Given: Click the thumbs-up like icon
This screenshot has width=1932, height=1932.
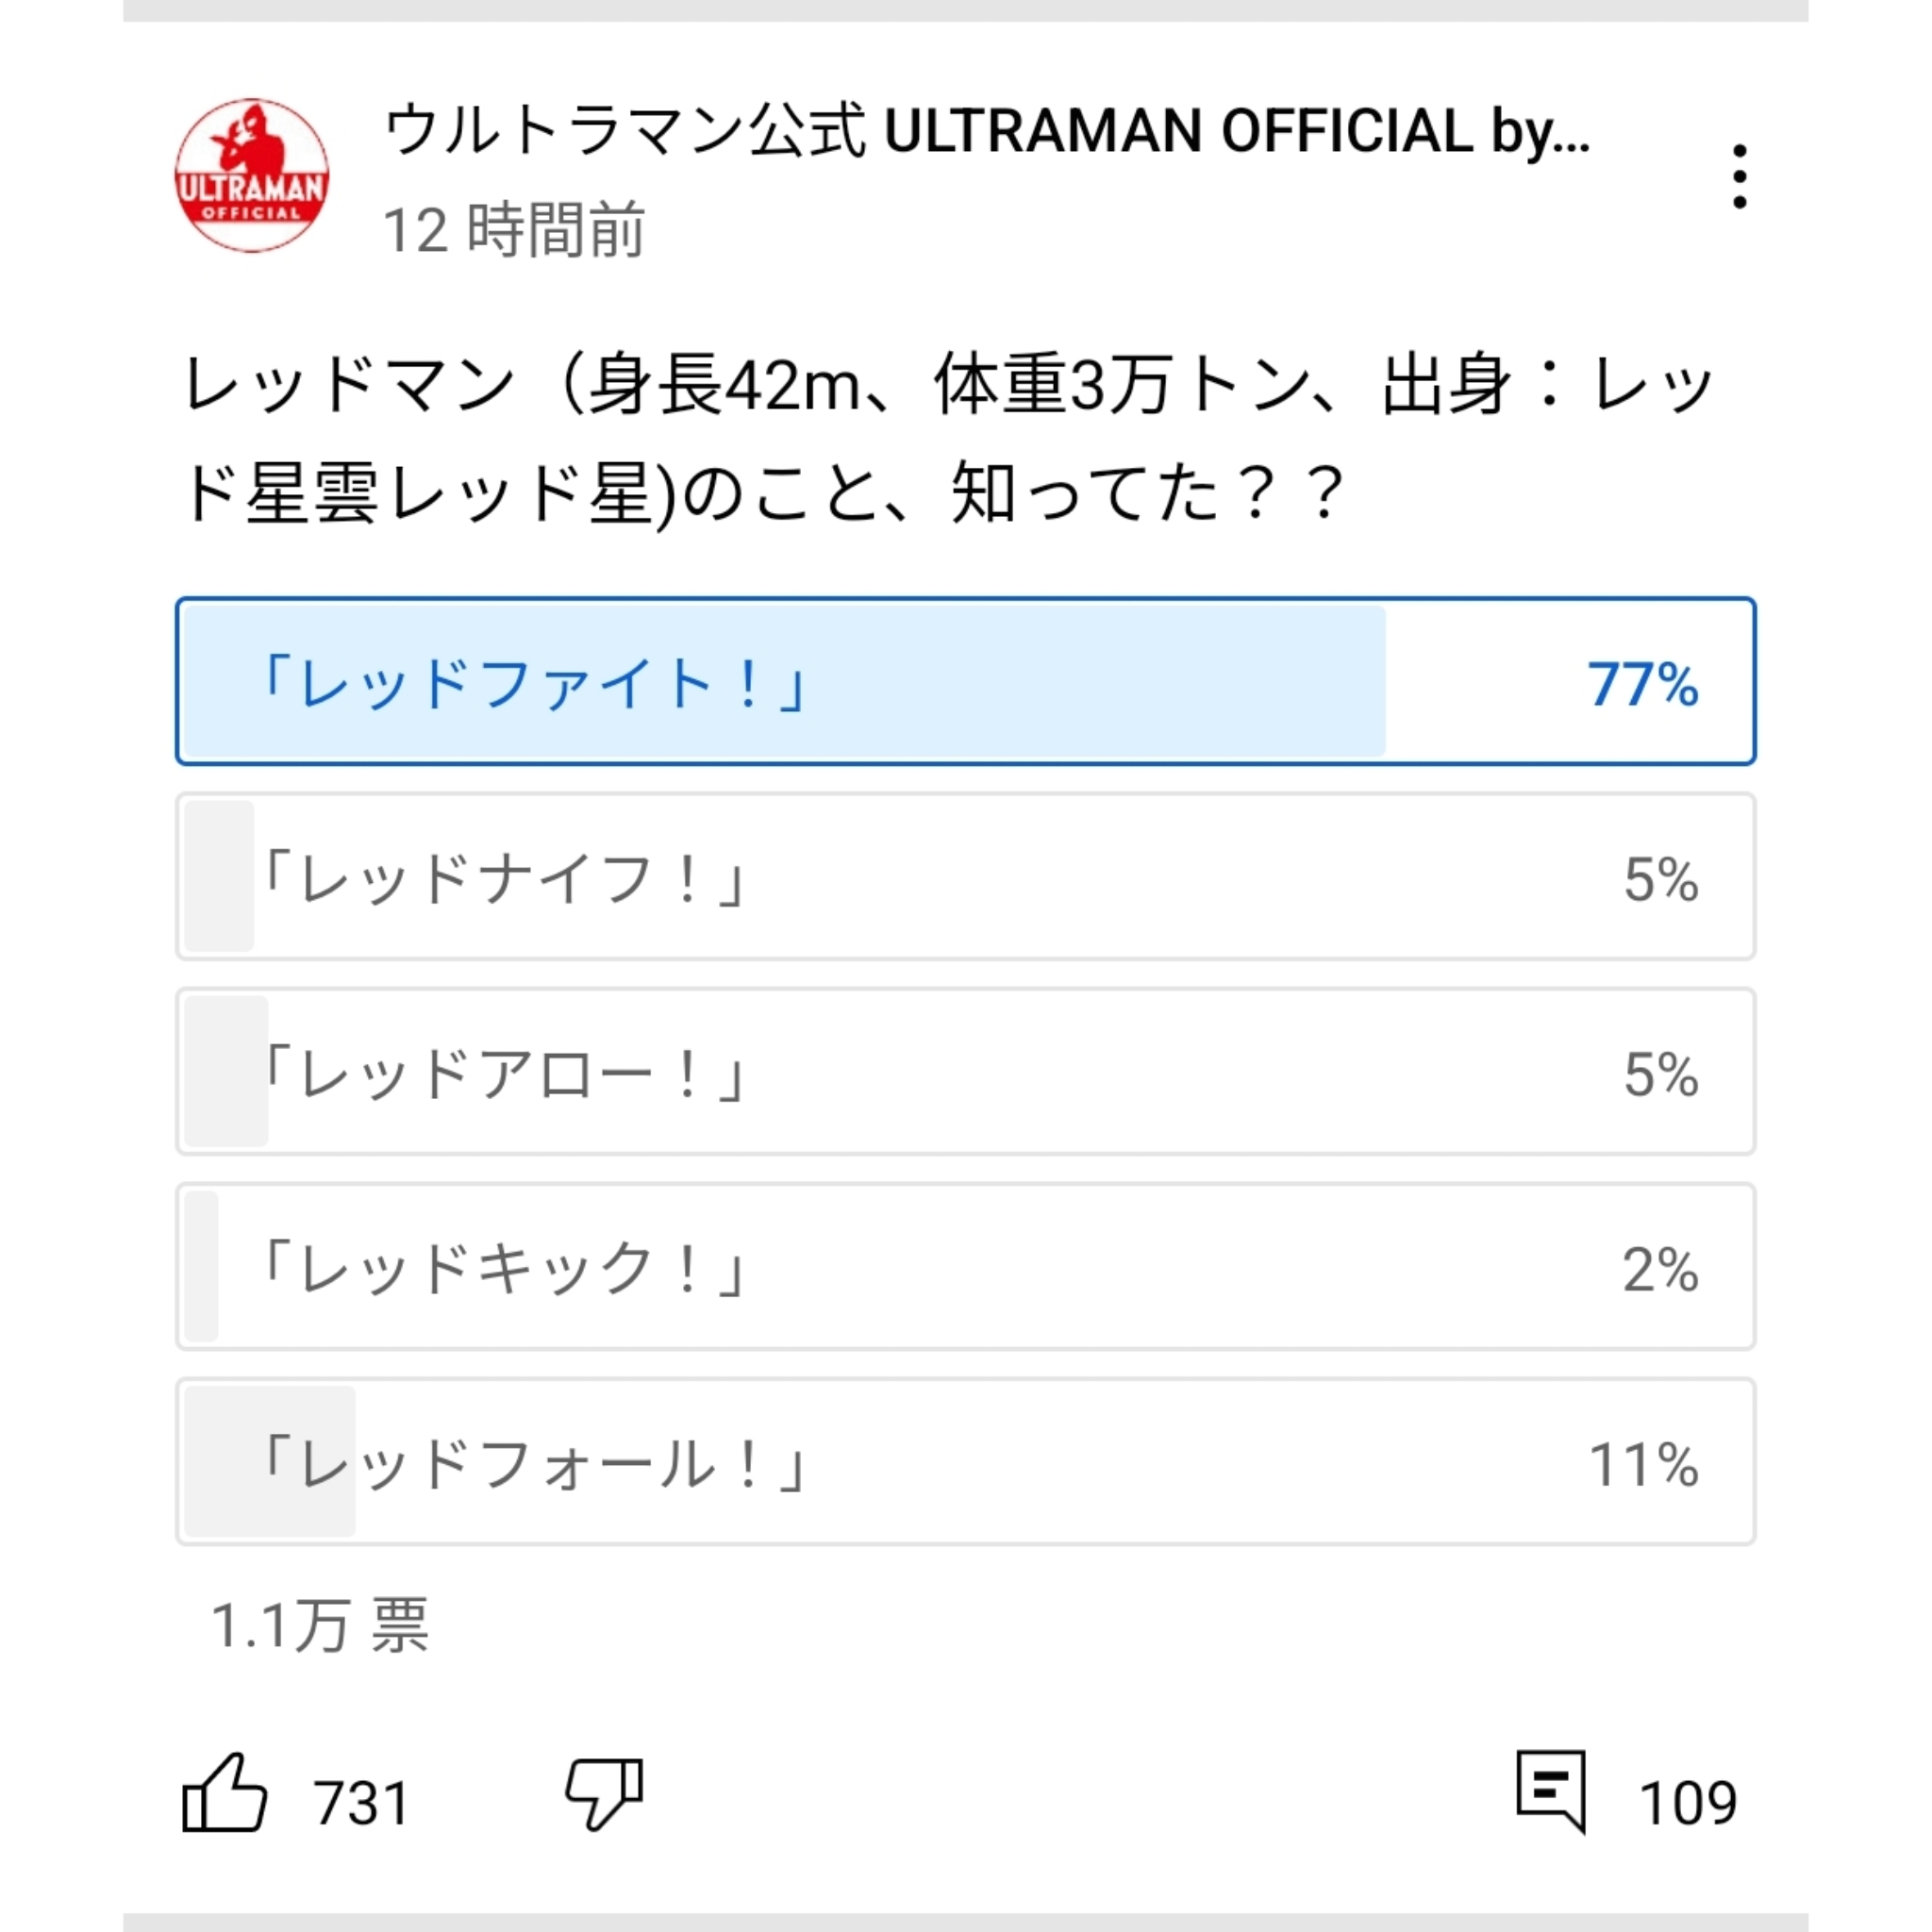Looking at the screenshot, I should point(225,1793).
